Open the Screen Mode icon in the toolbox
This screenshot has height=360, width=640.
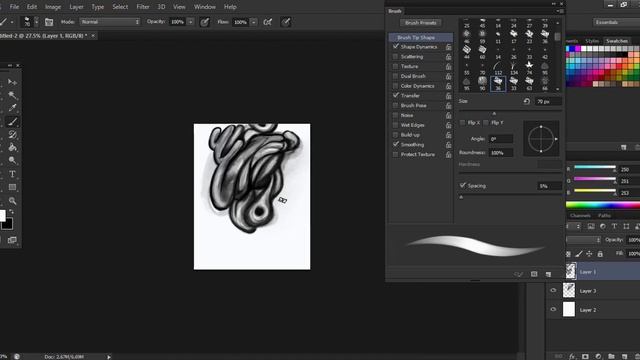coord(12,240)
